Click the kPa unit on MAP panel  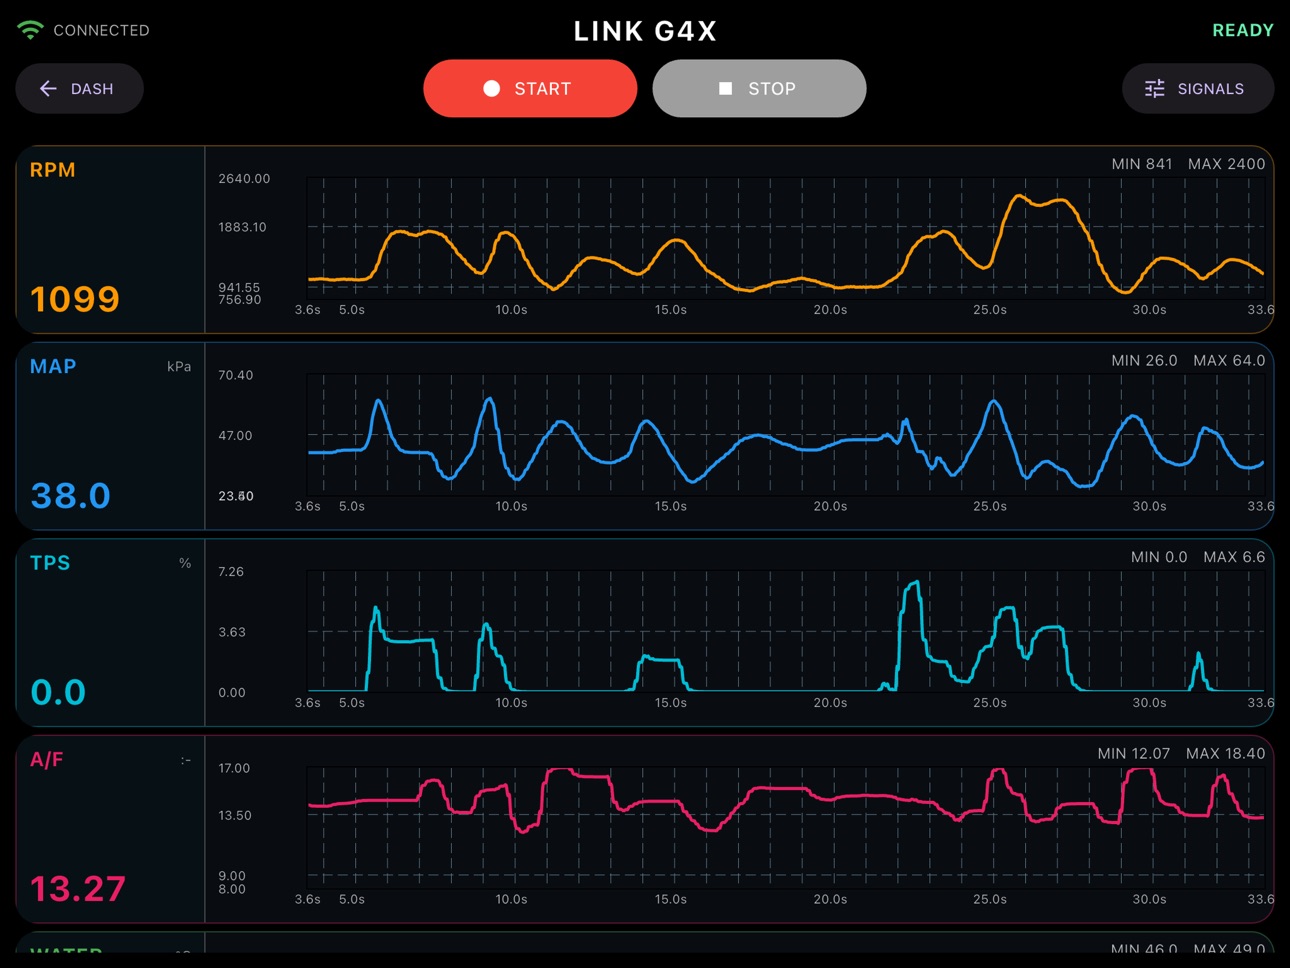click(x=179, y=367)
